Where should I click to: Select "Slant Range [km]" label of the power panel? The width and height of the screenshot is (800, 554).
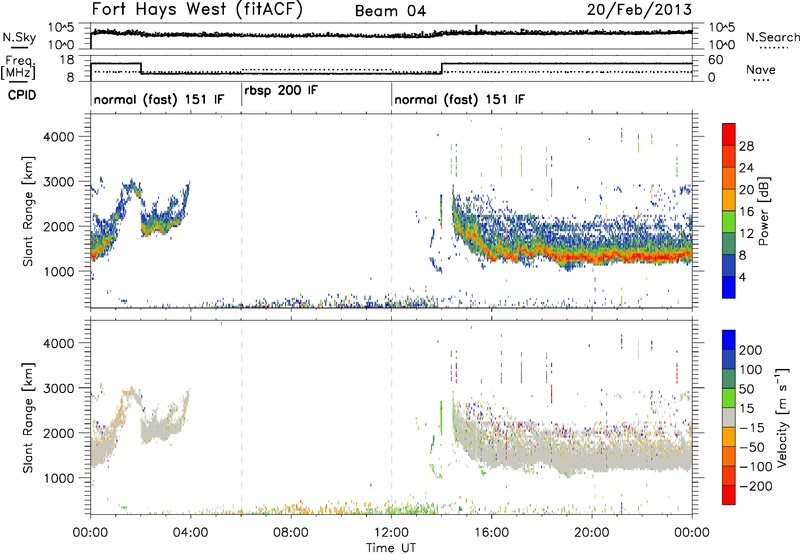pyautogui.click(x=29, y=211)
